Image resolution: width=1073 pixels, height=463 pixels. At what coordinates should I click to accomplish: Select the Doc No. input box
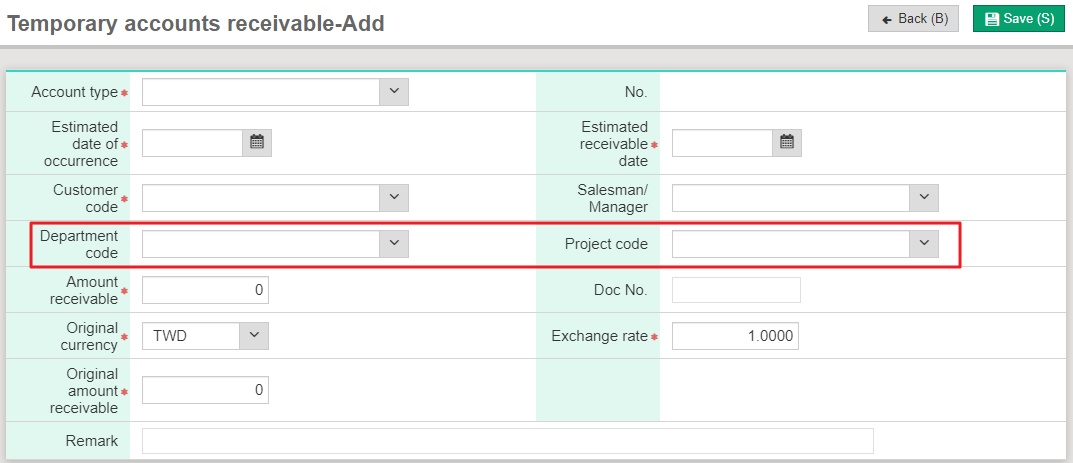[x=736, y=290]
